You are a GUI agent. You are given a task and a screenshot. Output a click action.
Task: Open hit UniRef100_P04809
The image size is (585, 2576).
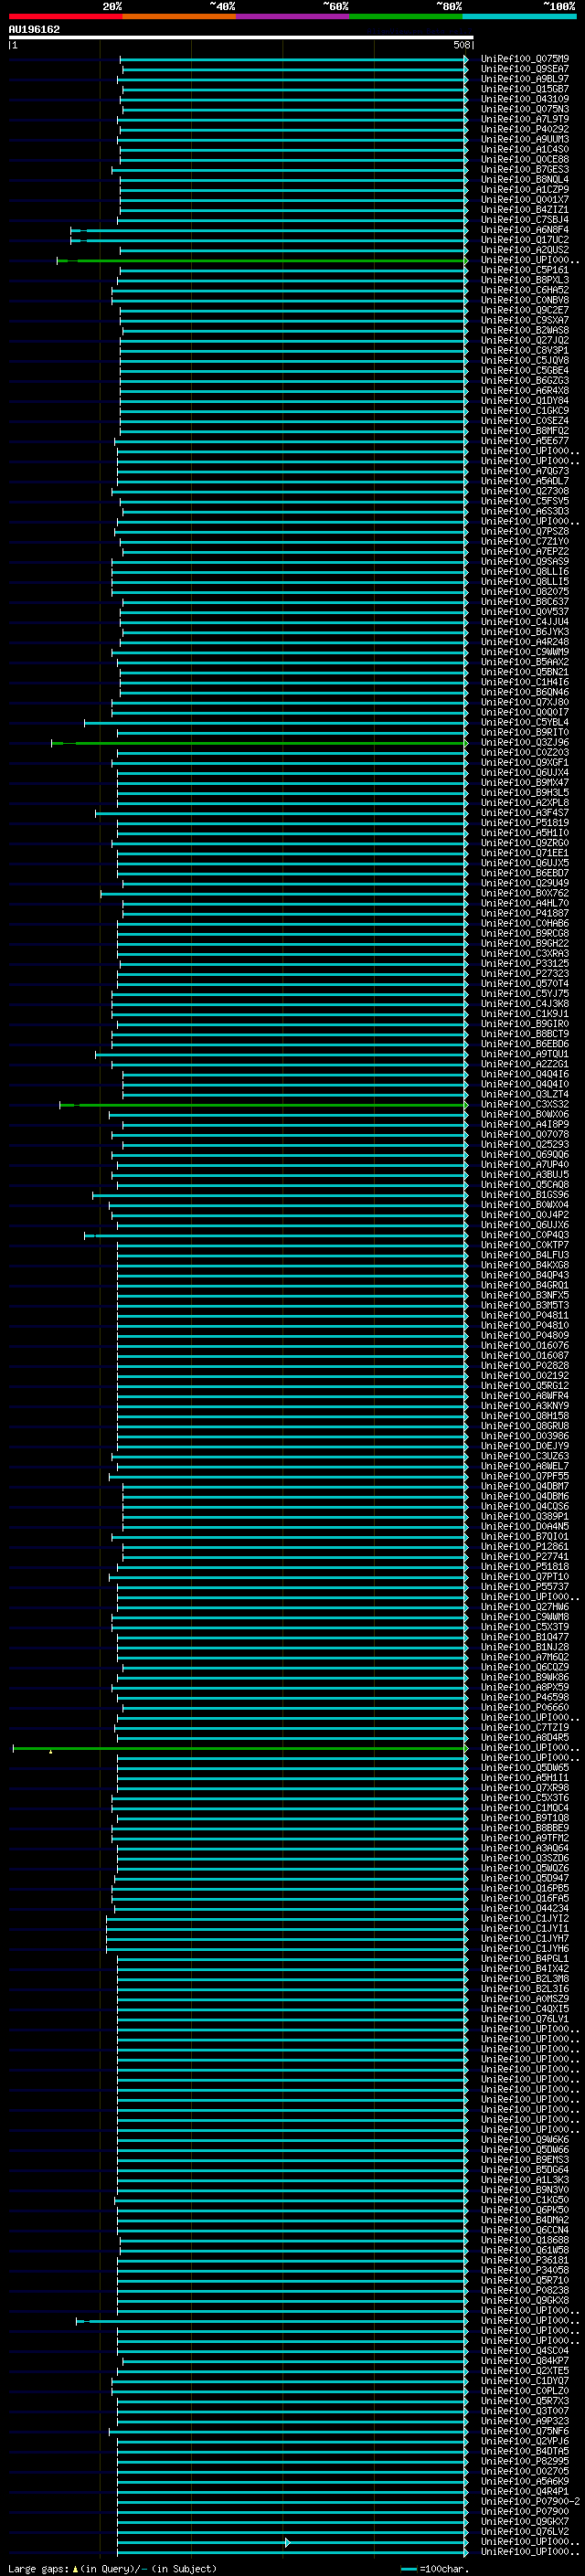(525, 1336)
